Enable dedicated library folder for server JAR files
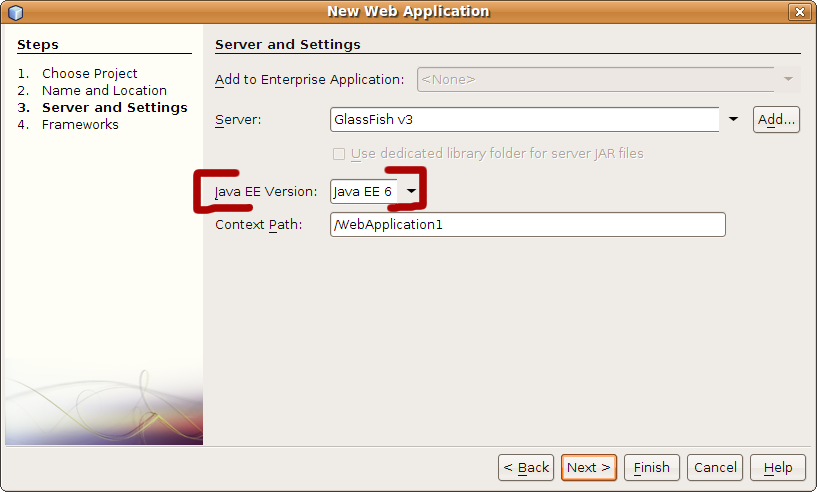817x492 pixels. pyautogui.click(x=339, y=154)
